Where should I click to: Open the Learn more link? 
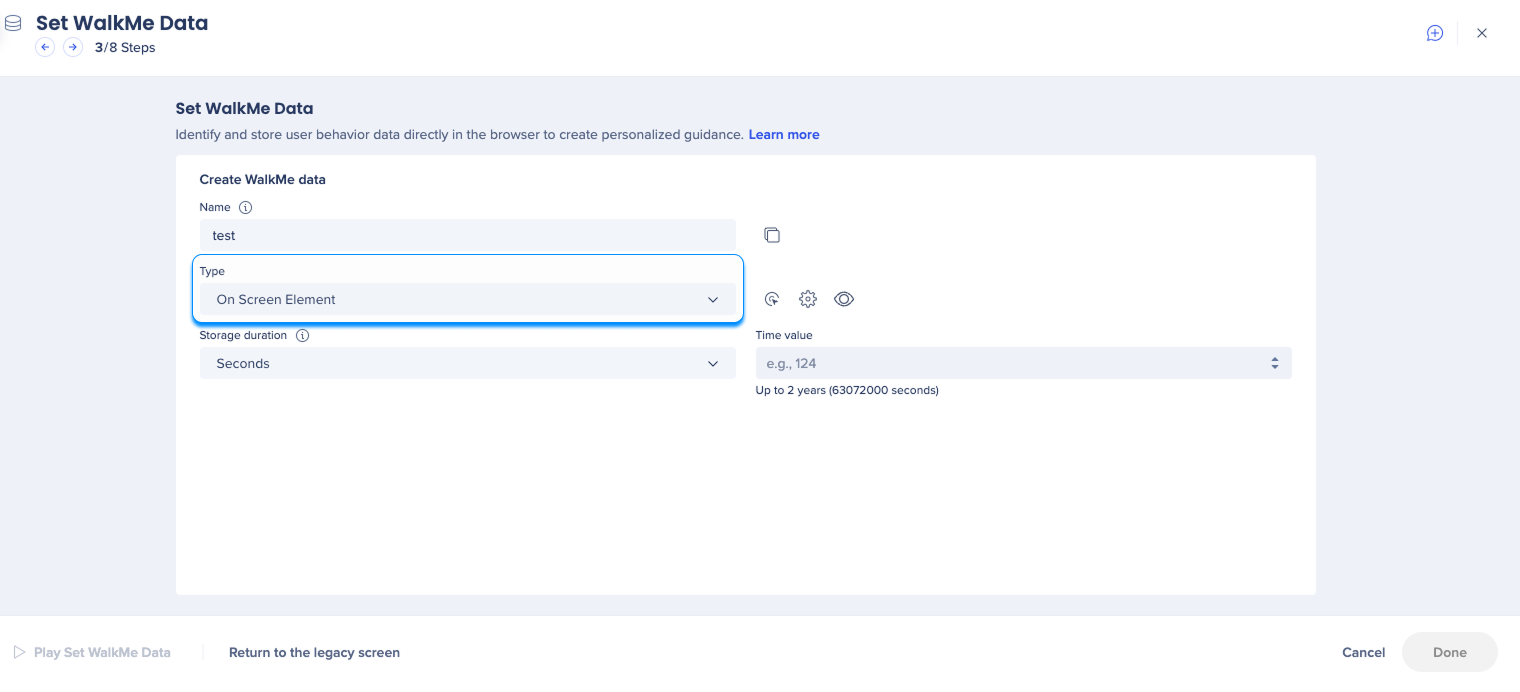pyautogui.click(x=783, y=135)
